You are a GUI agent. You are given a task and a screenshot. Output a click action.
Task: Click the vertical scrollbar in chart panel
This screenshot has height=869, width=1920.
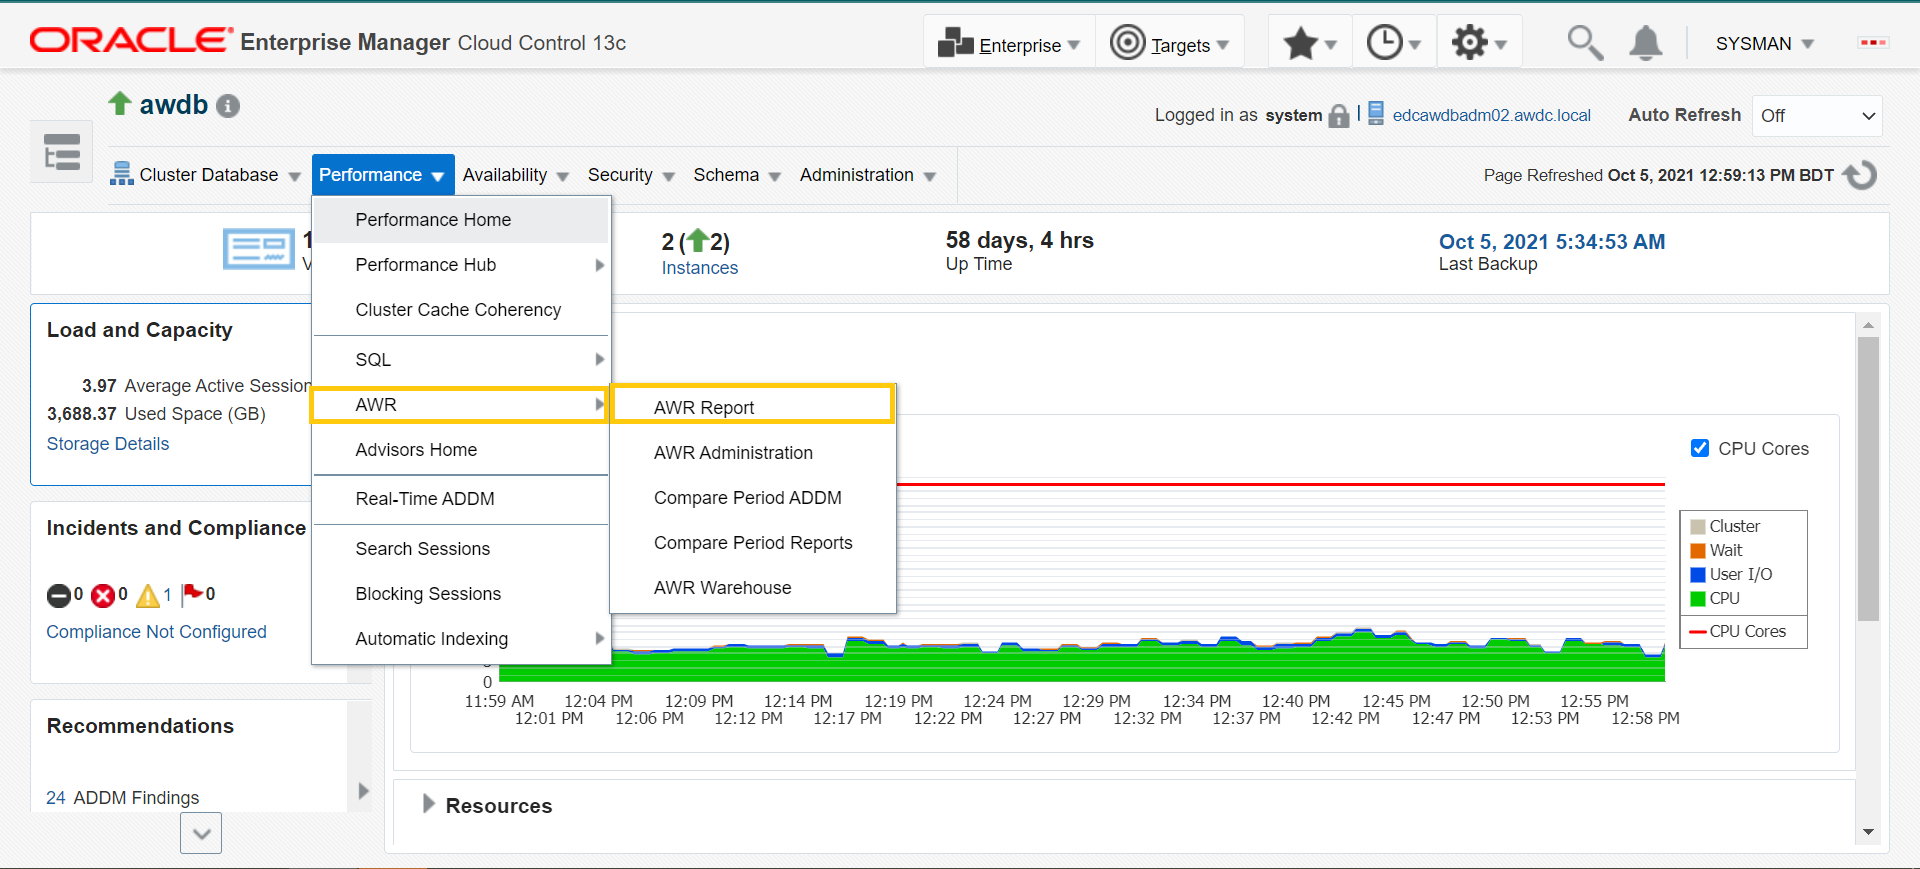1868,478
